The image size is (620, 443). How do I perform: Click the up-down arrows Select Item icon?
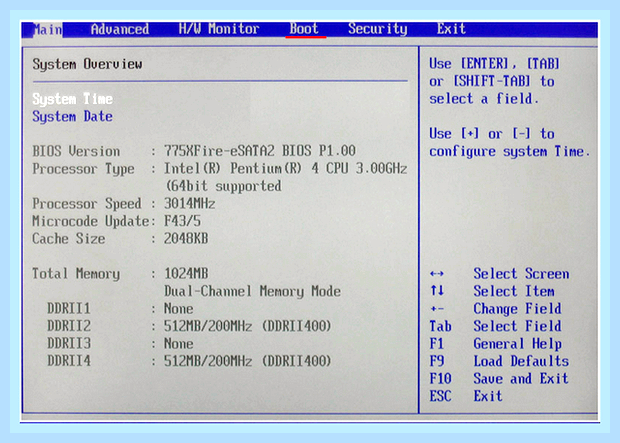(437, 291)
